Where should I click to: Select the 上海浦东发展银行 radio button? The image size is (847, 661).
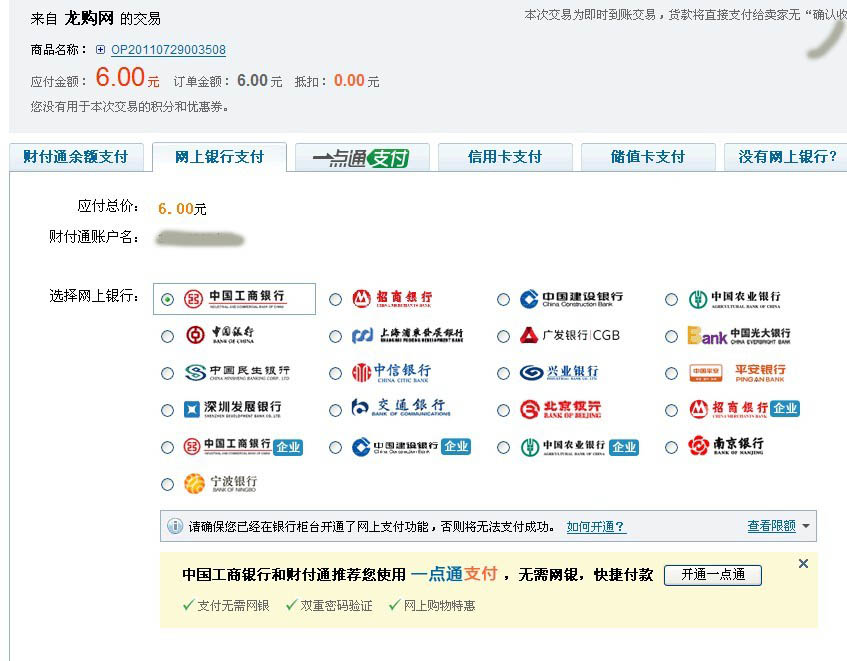point(335,336)
